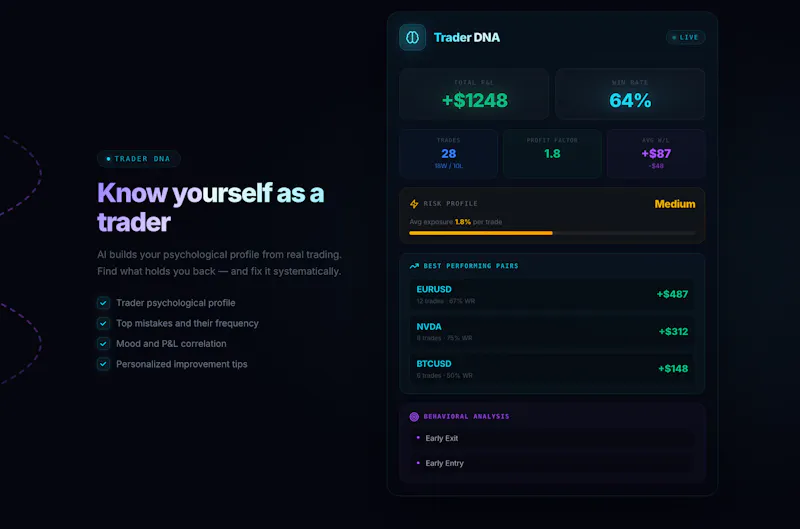The image size is (800, 529).
Task: Click the Trades 28 stat card
Action: point(448,154)
